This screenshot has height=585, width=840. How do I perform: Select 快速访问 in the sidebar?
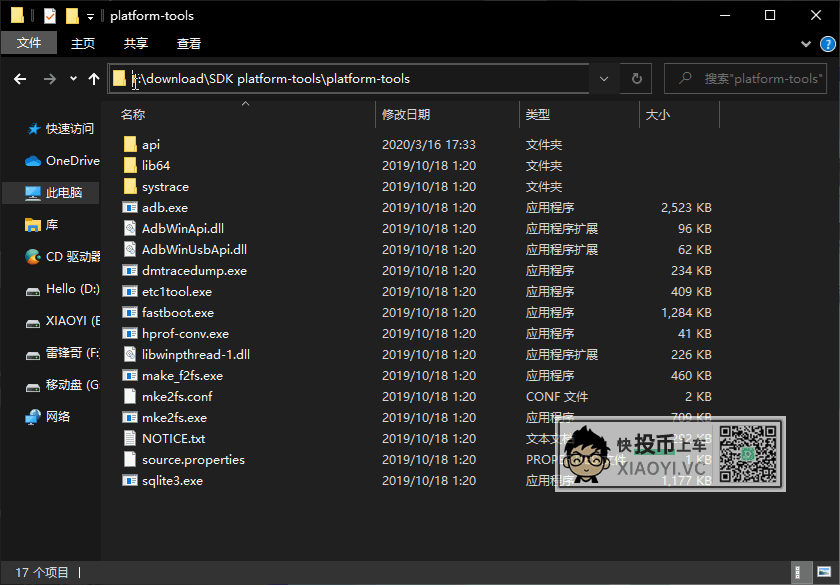[x=61, y=129]
